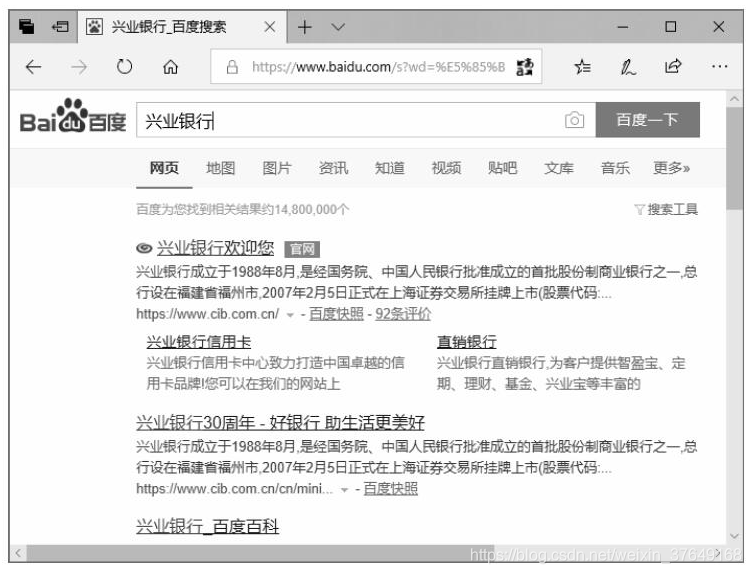
Task: Switch to the 音乐 tab
Action: pos(615,168)
